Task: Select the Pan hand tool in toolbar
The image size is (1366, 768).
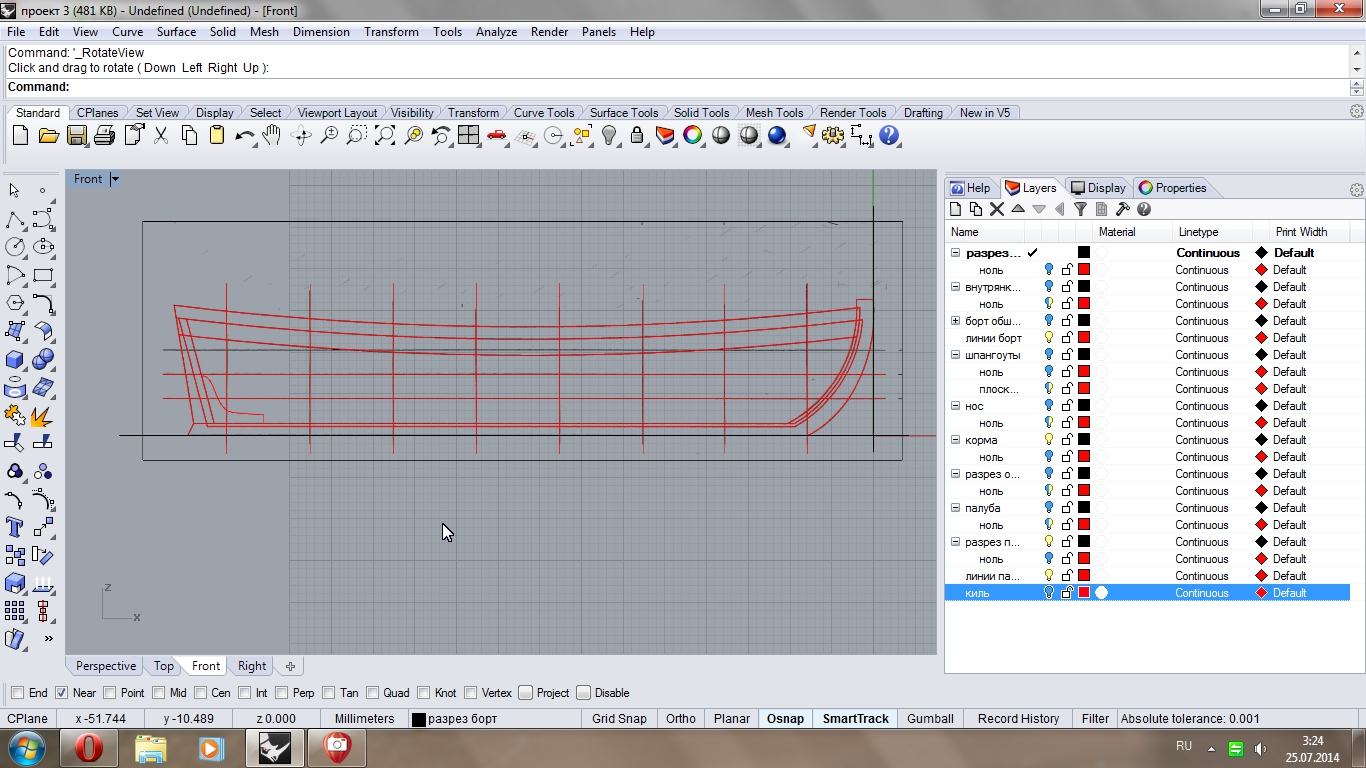Action: pos(272,136)
